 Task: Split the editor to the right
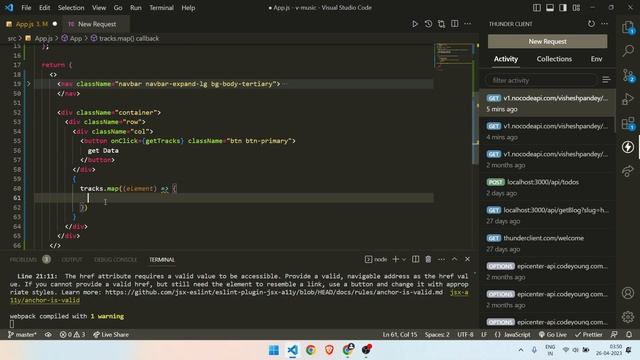454,24
